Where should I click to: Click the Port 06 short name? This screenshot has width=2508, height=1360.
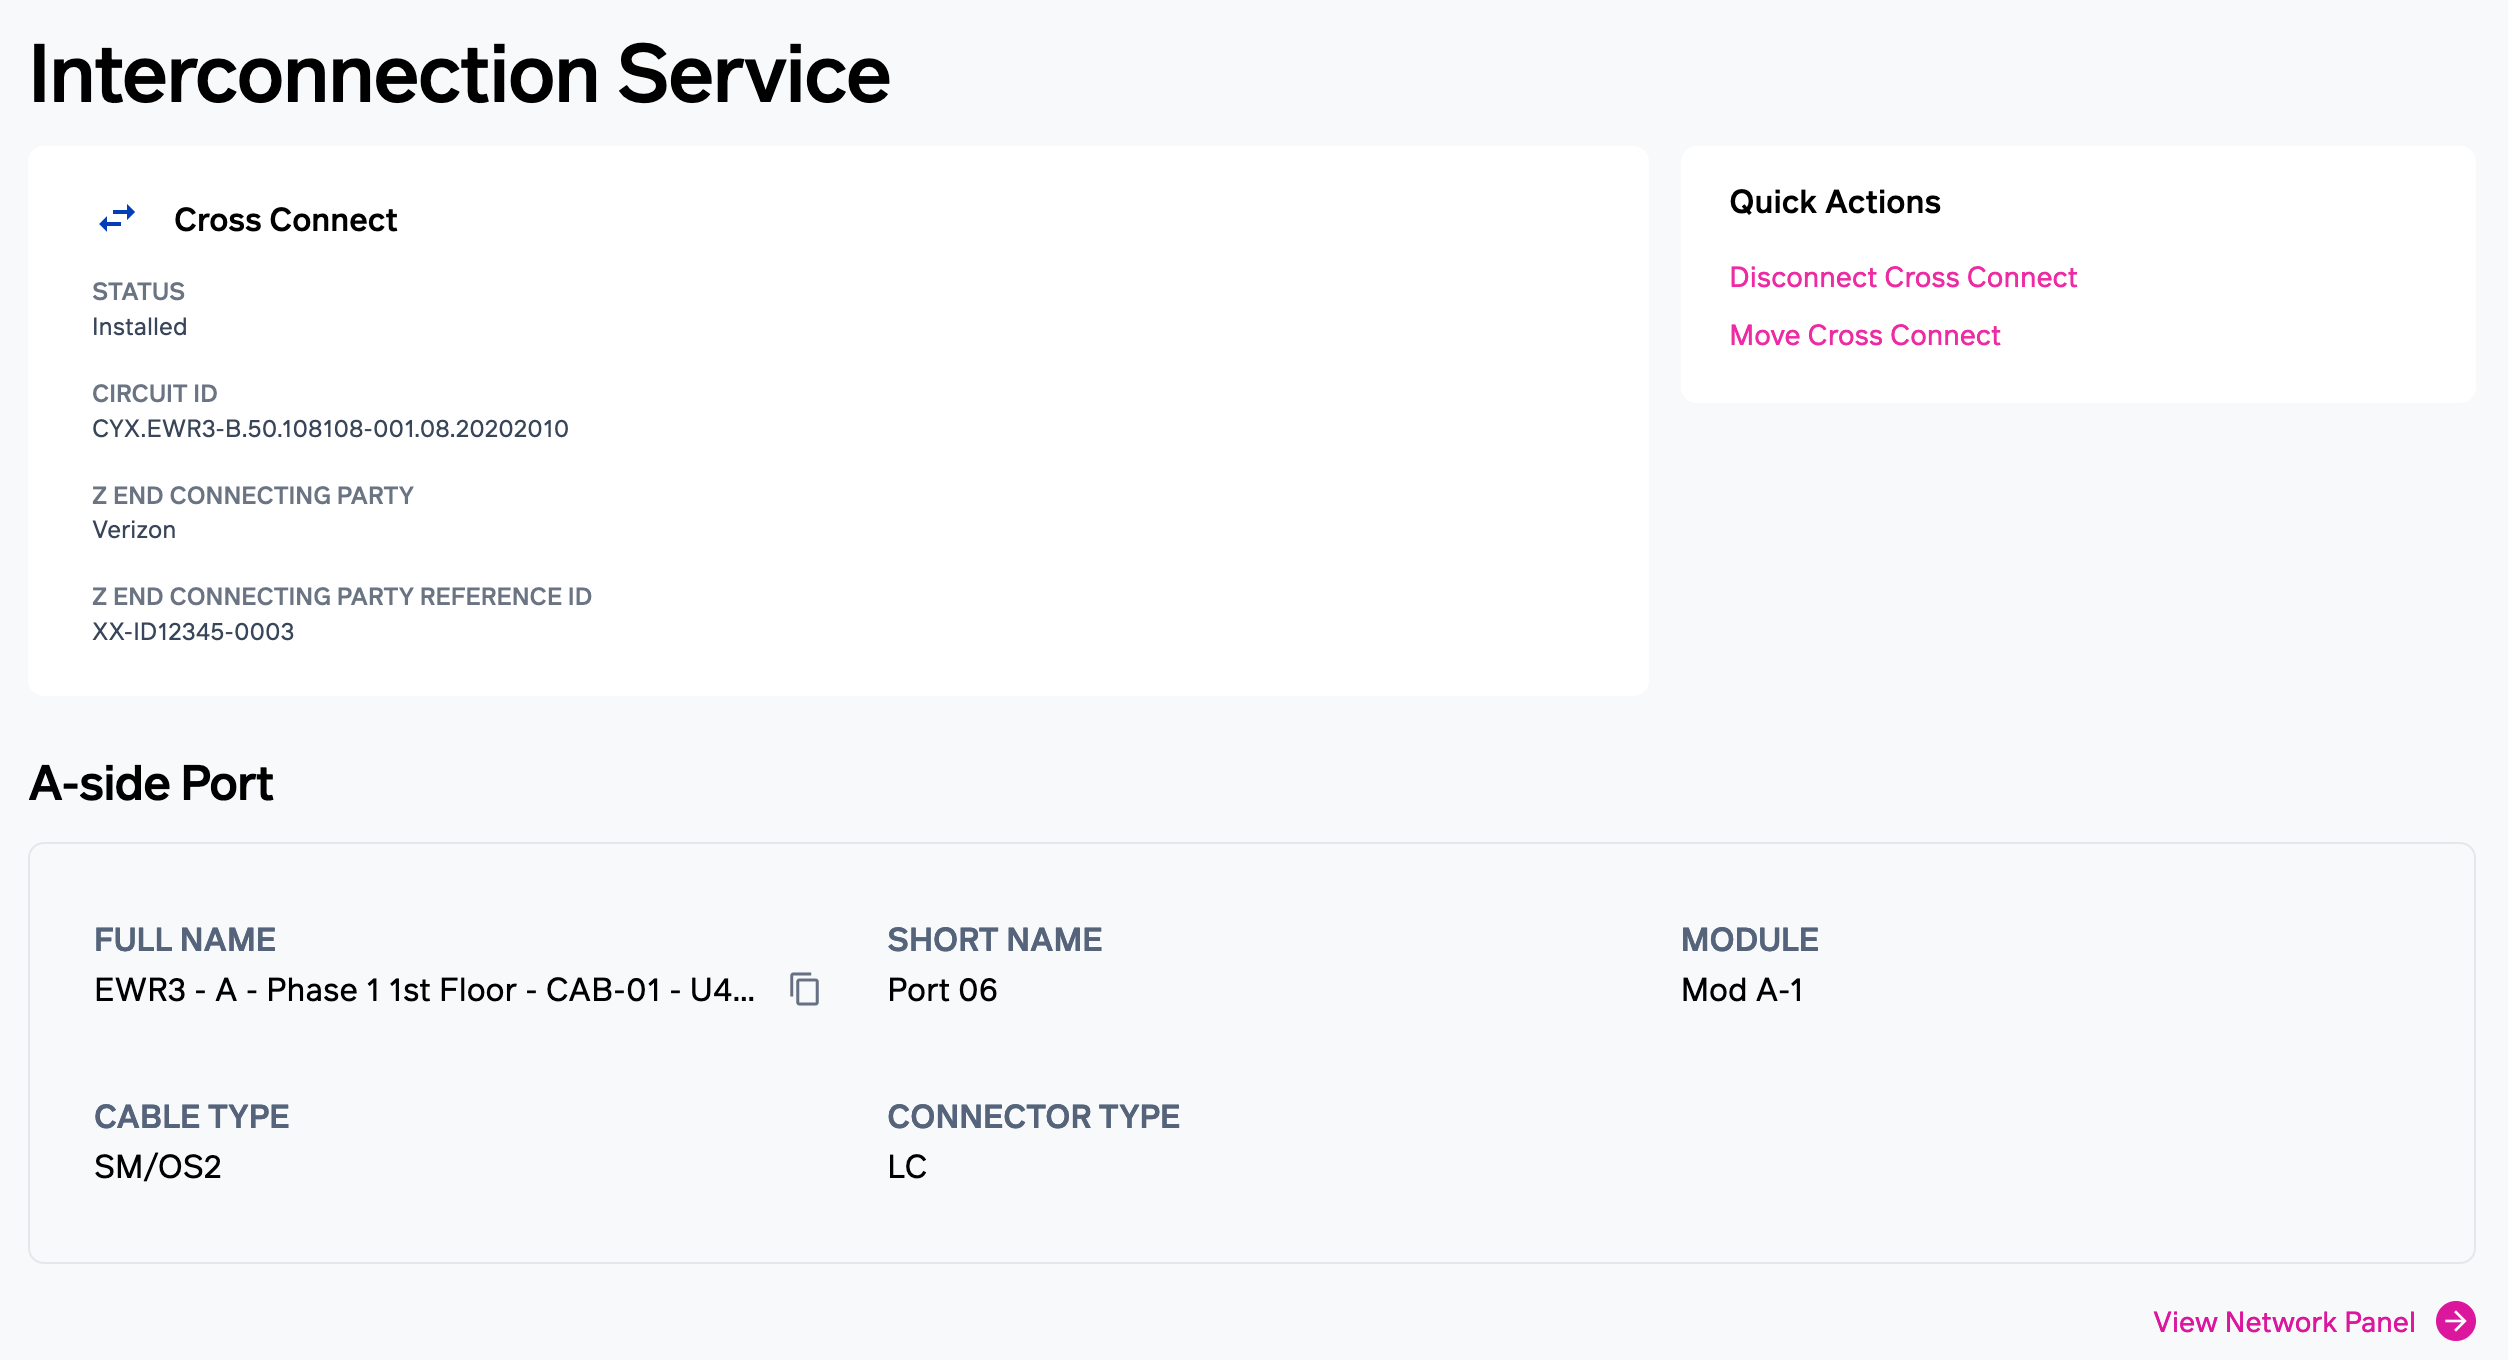coord(941,990)
